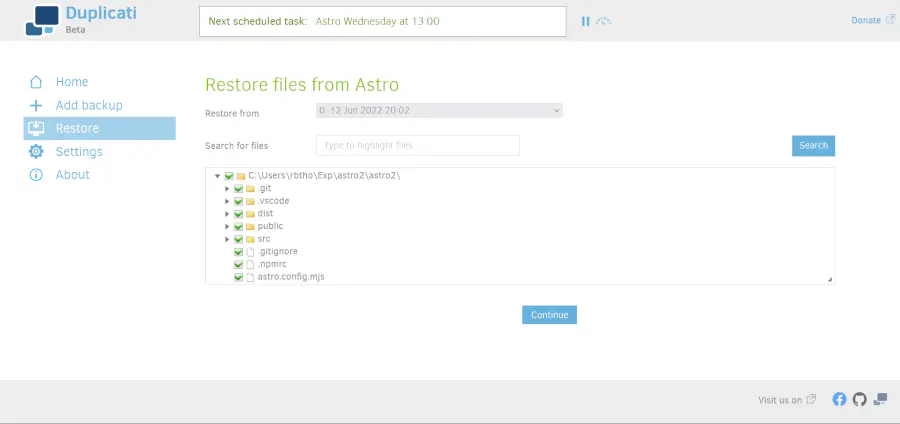Click the .vscode folder name
The width and height of the screenshot is (900, 424).
pyautogui.click(x=274, y=201)
